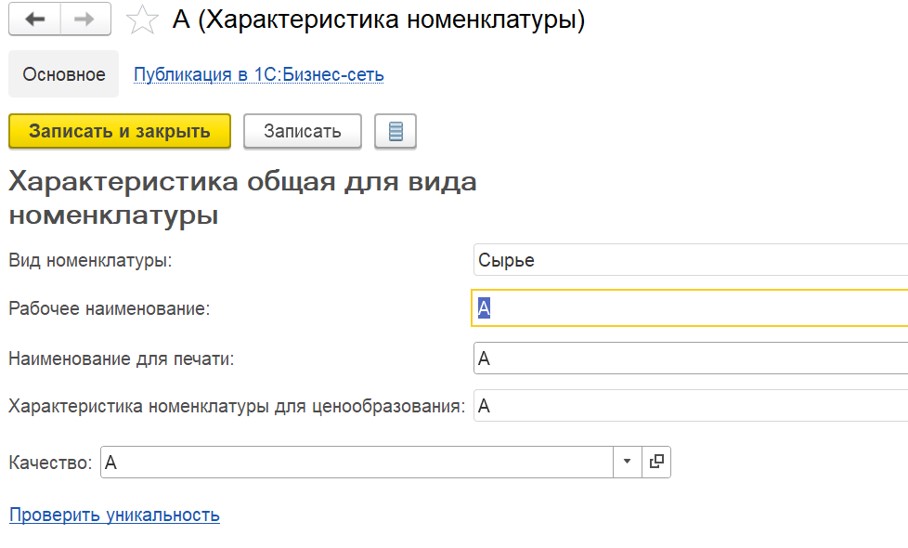Image resolution: width=908 pixels, height=548 pixels.
Task: Open Публикация в 1С:Бизнес-сеть link
Action: (259, 75)
